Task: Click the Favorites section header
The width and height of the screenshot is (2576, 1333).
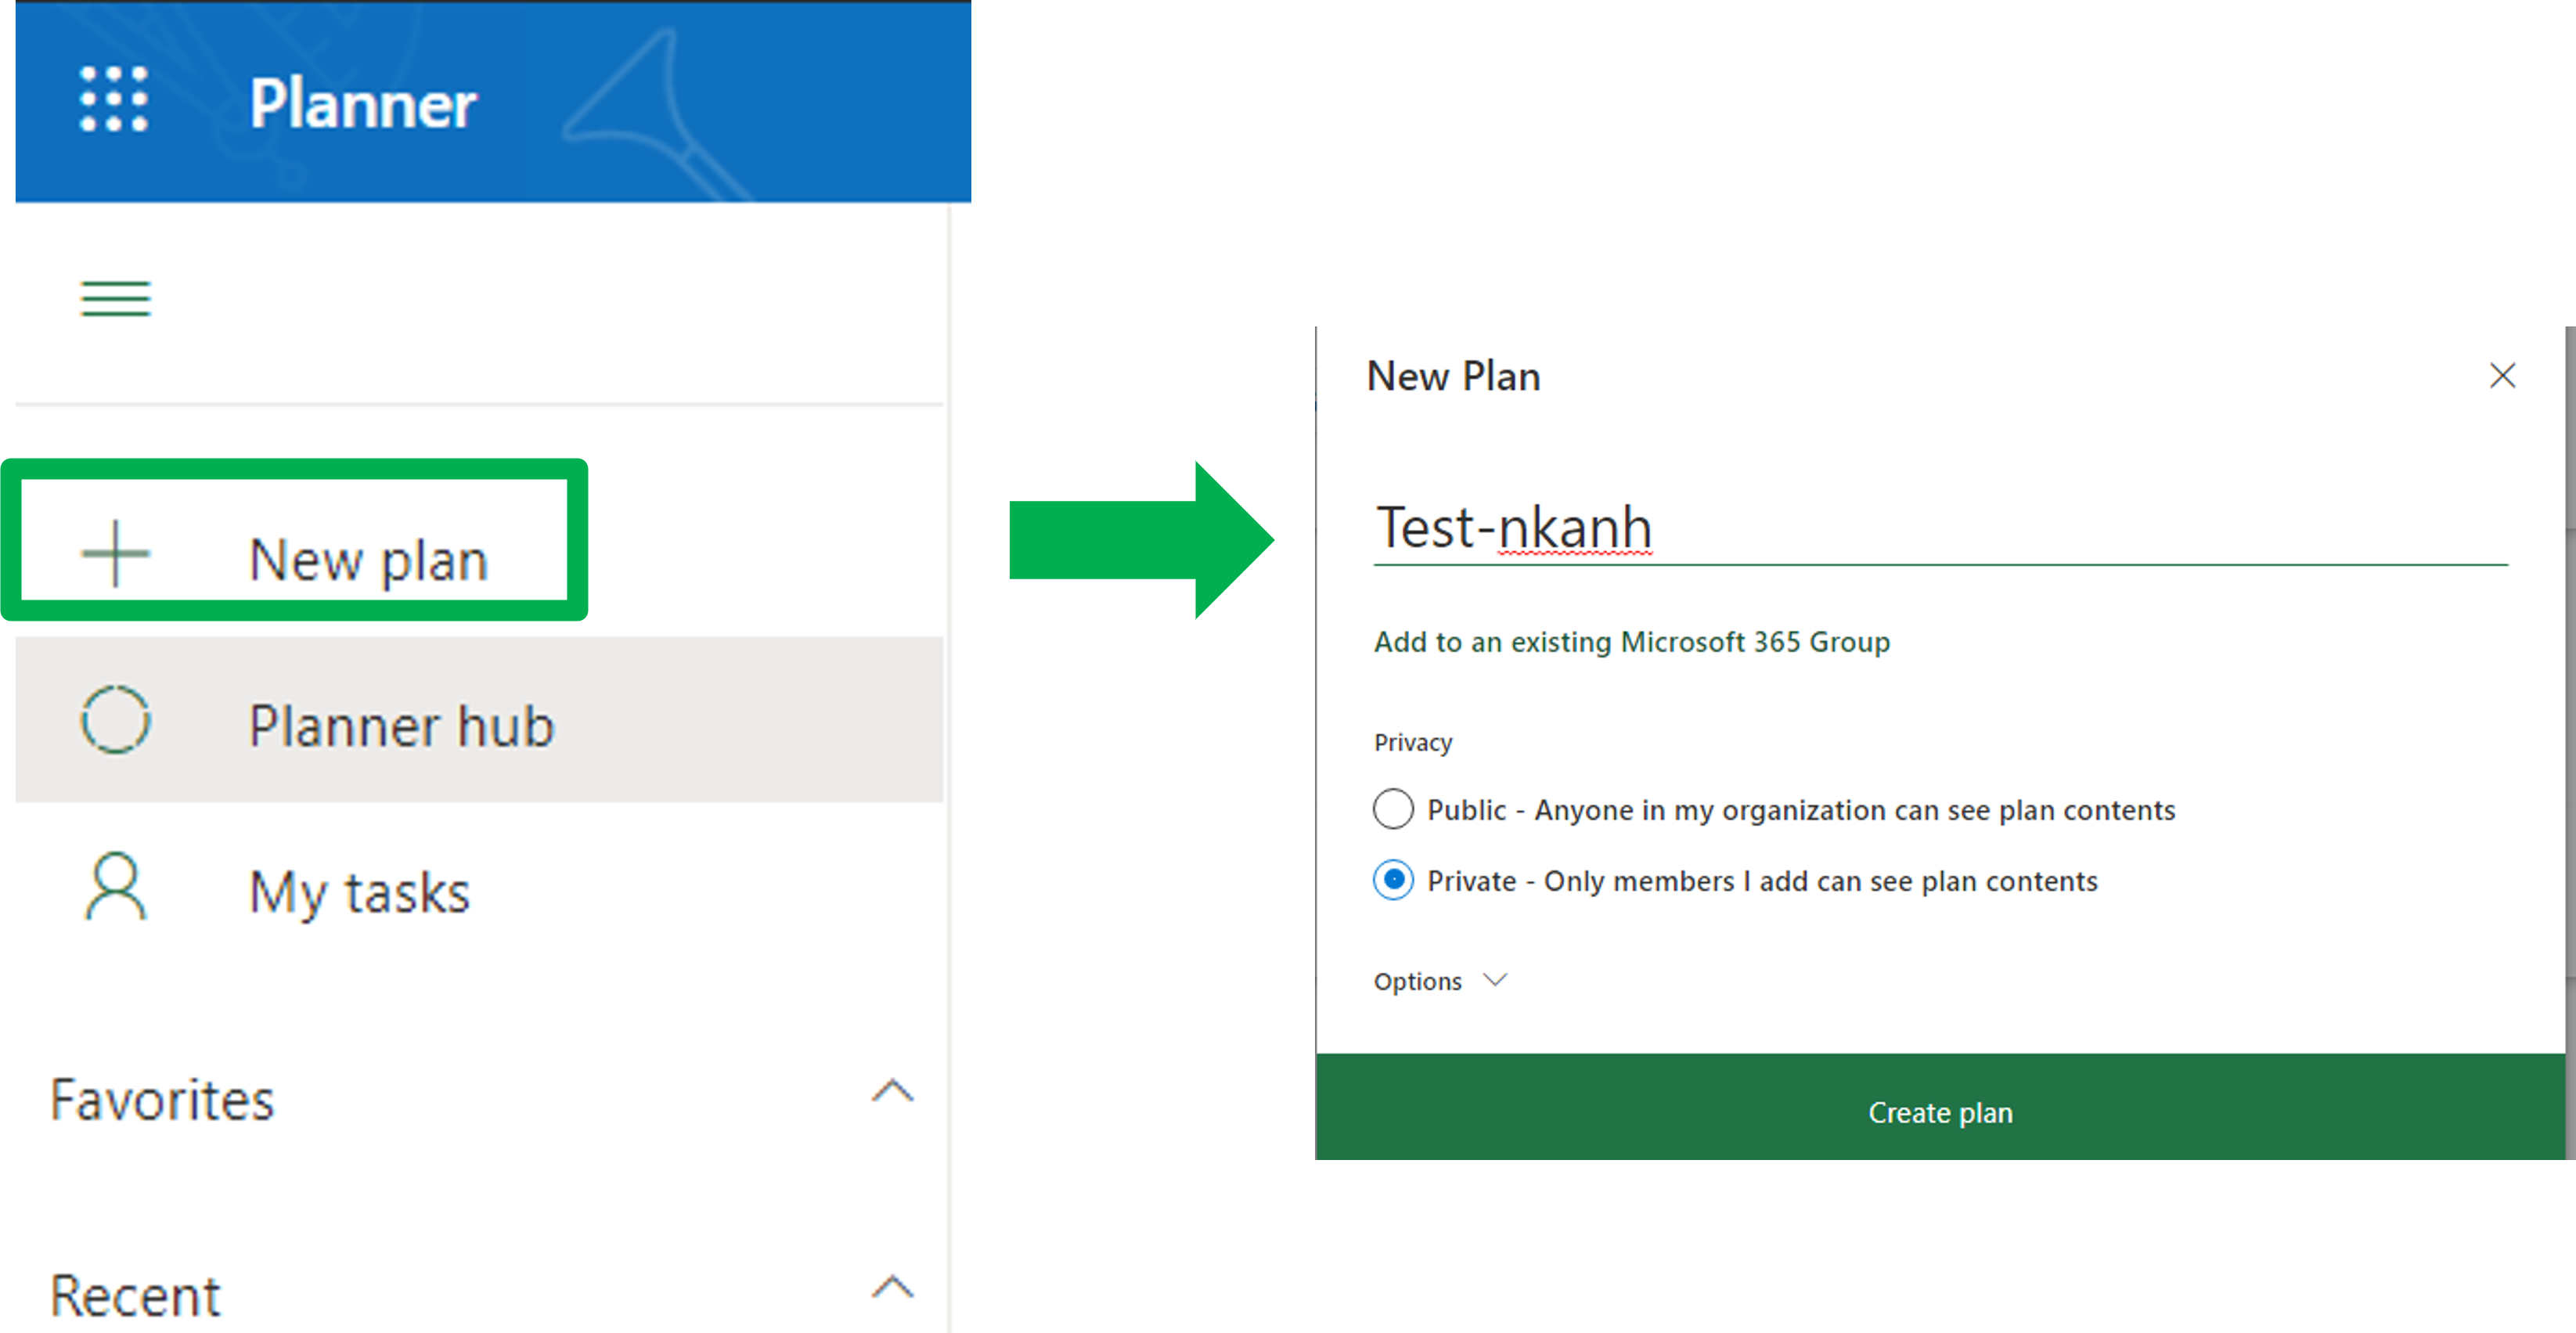Action: (x=162, y=1100)
